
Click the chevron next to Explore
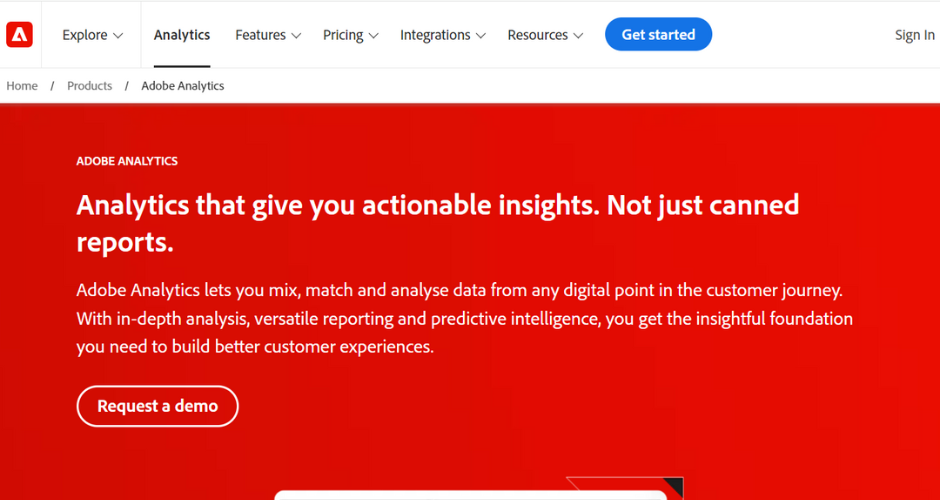click(x=118, y=35)
